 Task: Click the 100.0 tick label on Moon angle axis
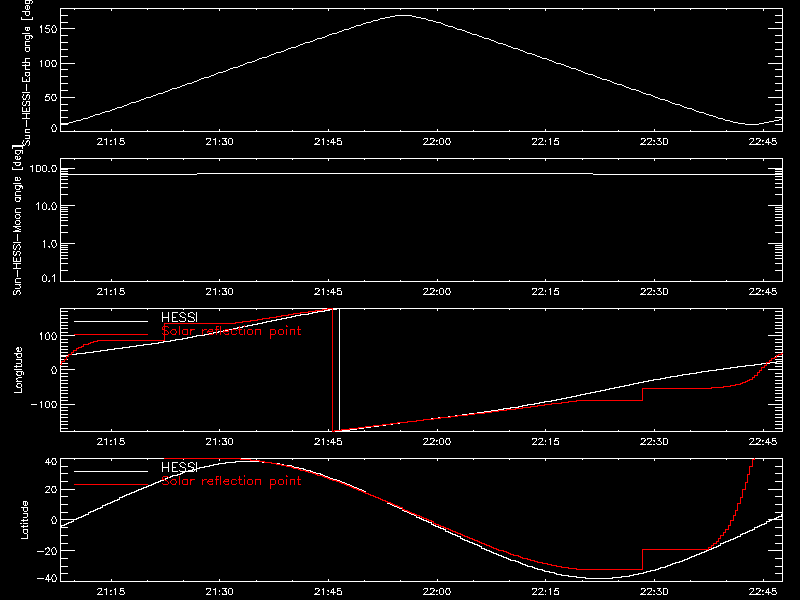coord(43,168)
